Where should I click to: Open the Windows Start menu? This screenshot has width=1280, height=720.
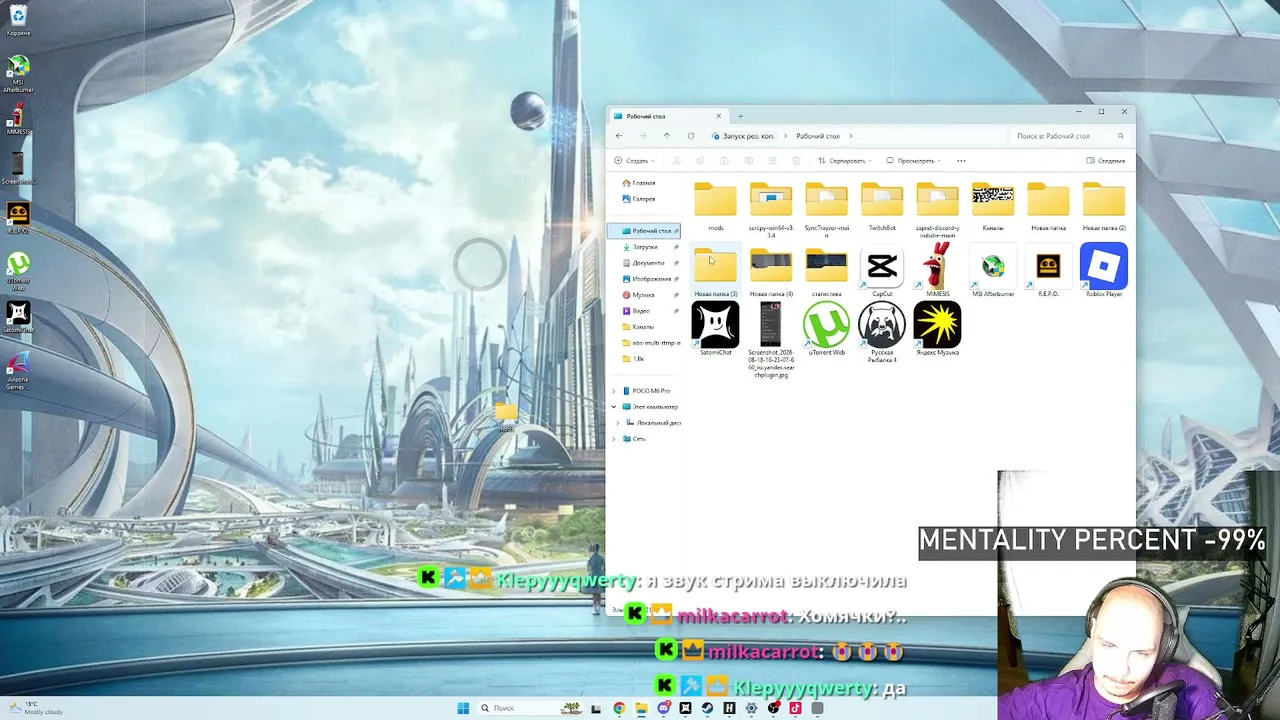(x=463, y=708)
